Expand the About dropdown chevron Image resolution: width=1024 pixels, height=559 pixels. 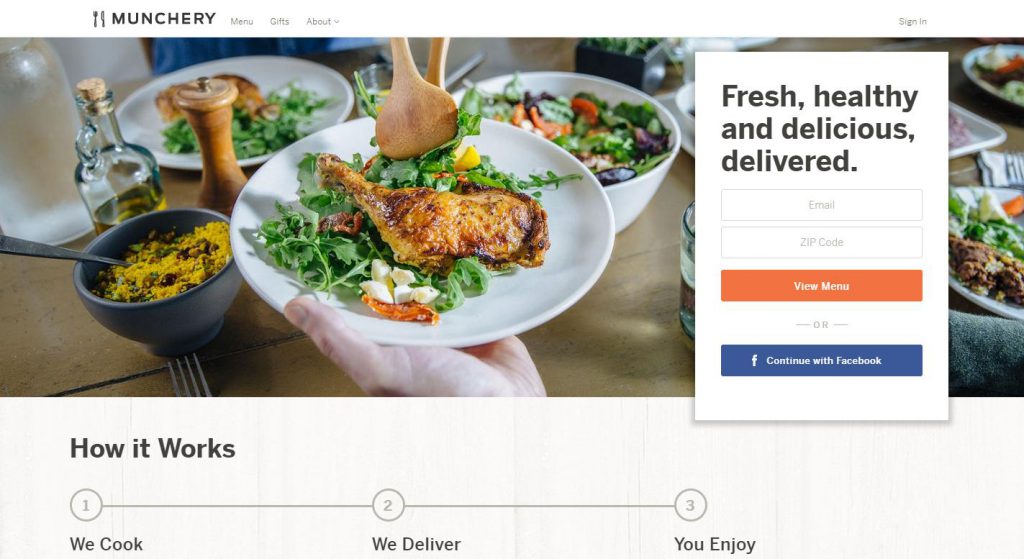click(337, 22)
